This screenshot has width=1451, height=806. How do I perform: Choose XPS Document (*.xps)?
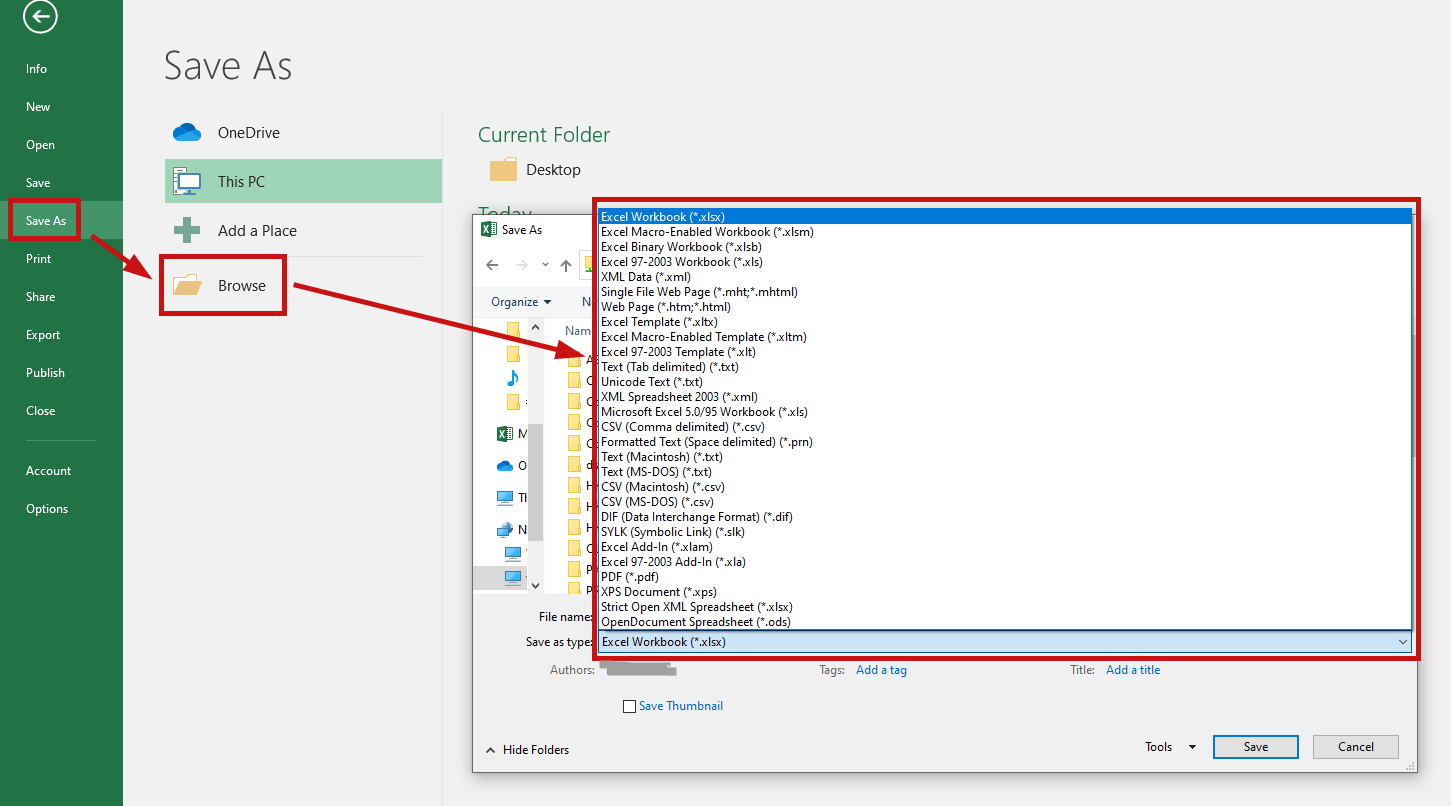1005,592
